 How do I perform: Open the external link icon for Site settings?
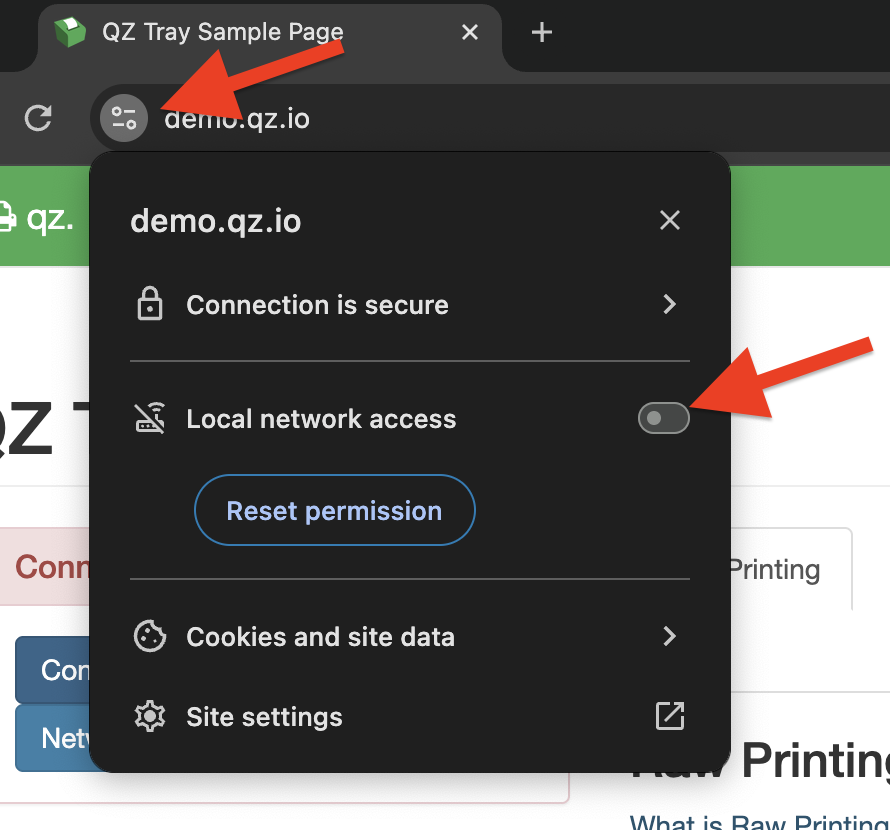pos(669,716)
